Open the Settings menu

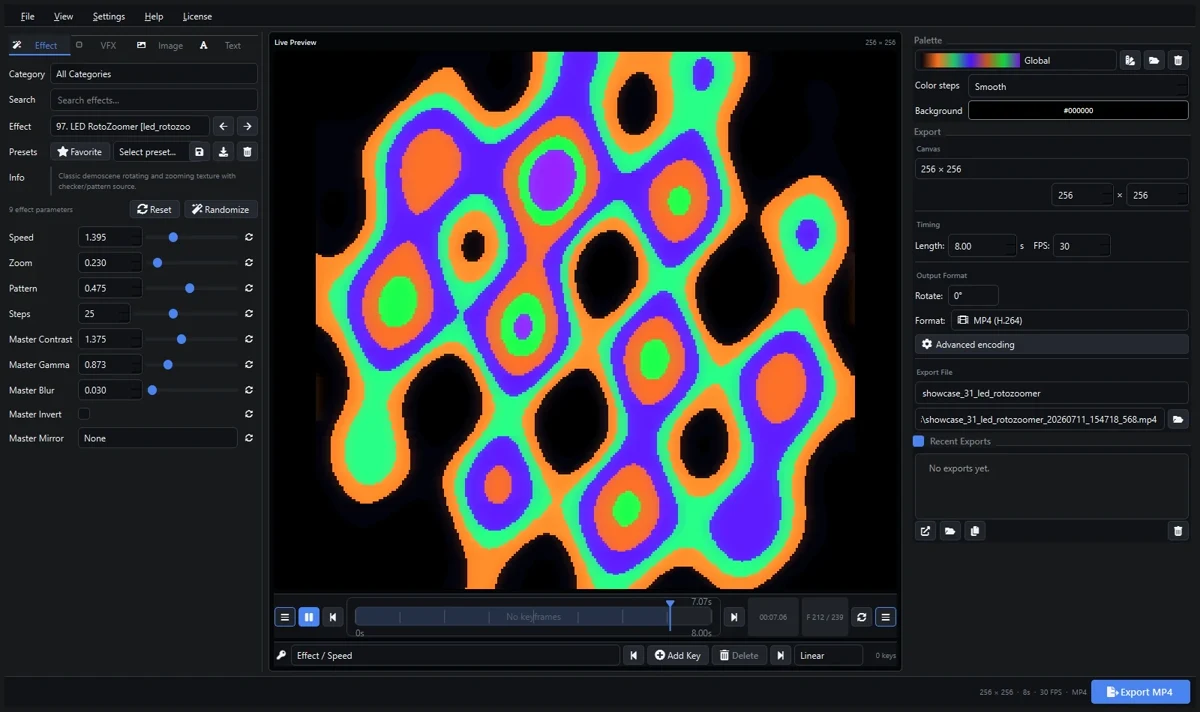pyautogui.click(x=109, y=16)
